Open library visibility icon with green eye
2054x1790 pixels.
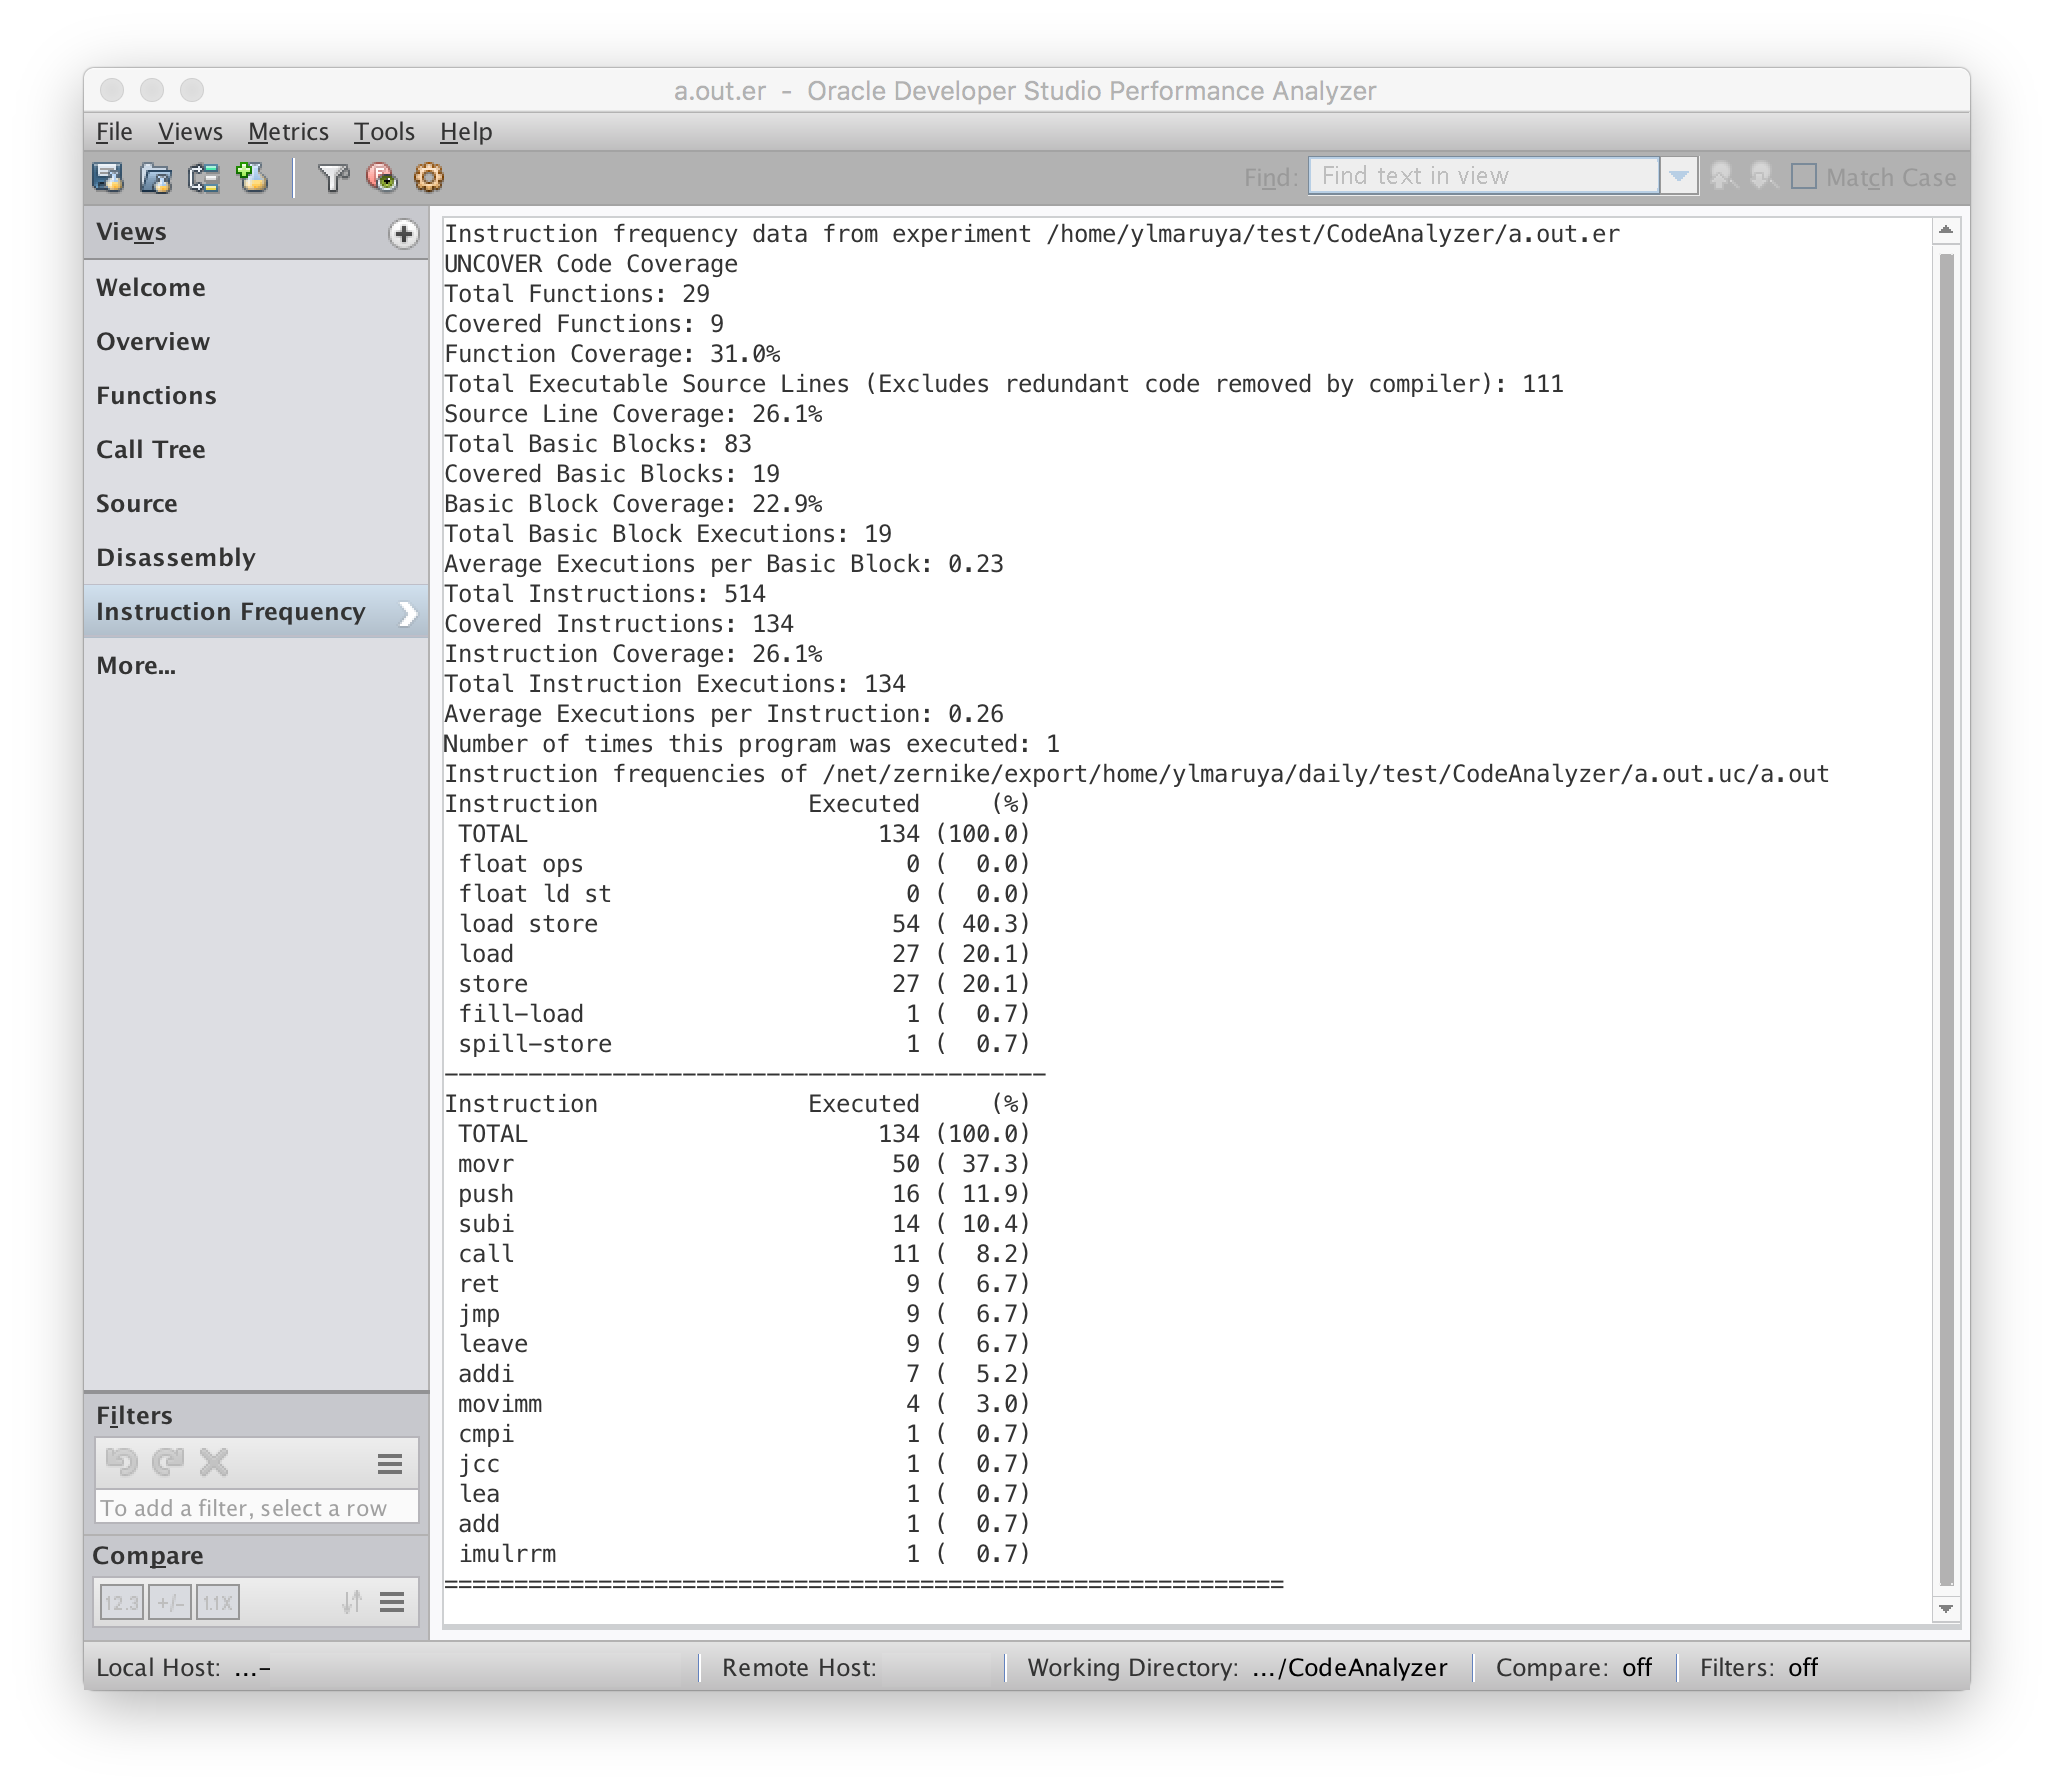pos(381,177)
